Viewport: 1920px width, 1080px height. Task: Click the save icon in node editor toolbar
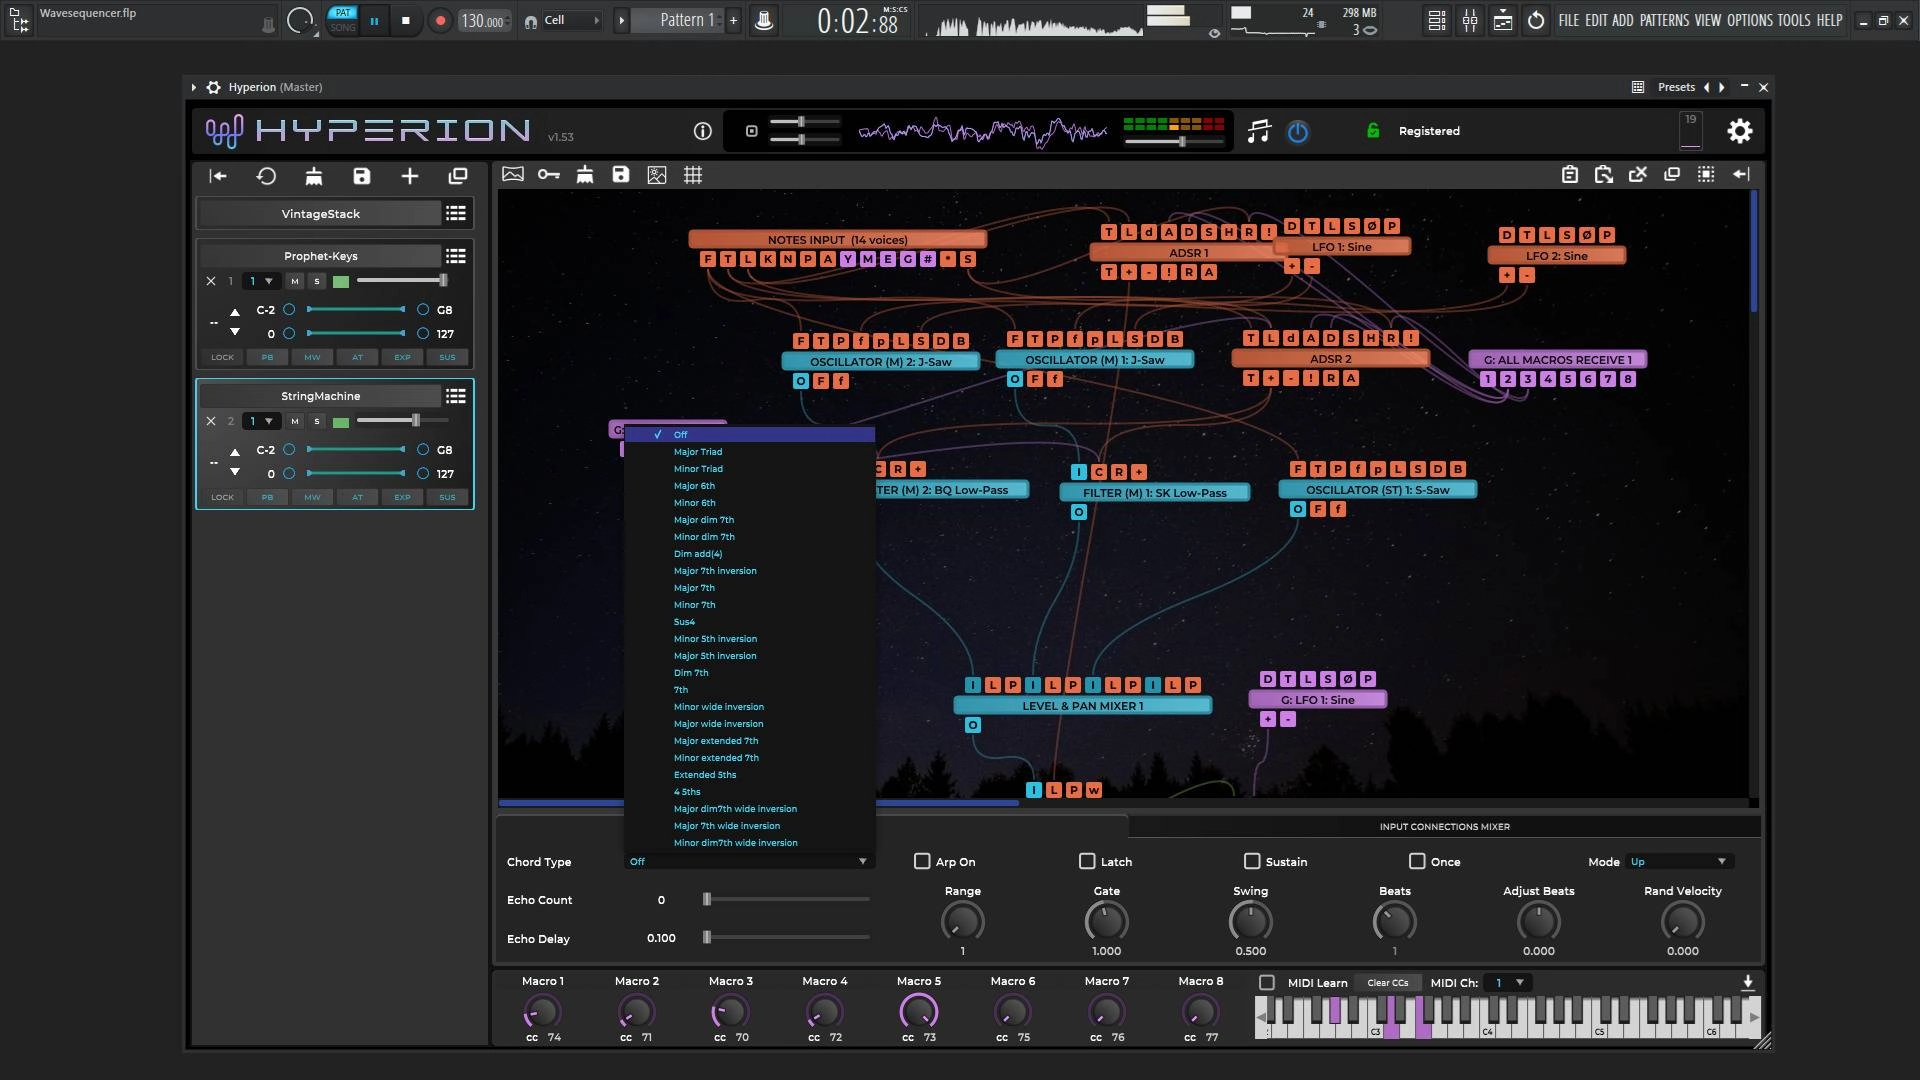[x=621, y=174]
